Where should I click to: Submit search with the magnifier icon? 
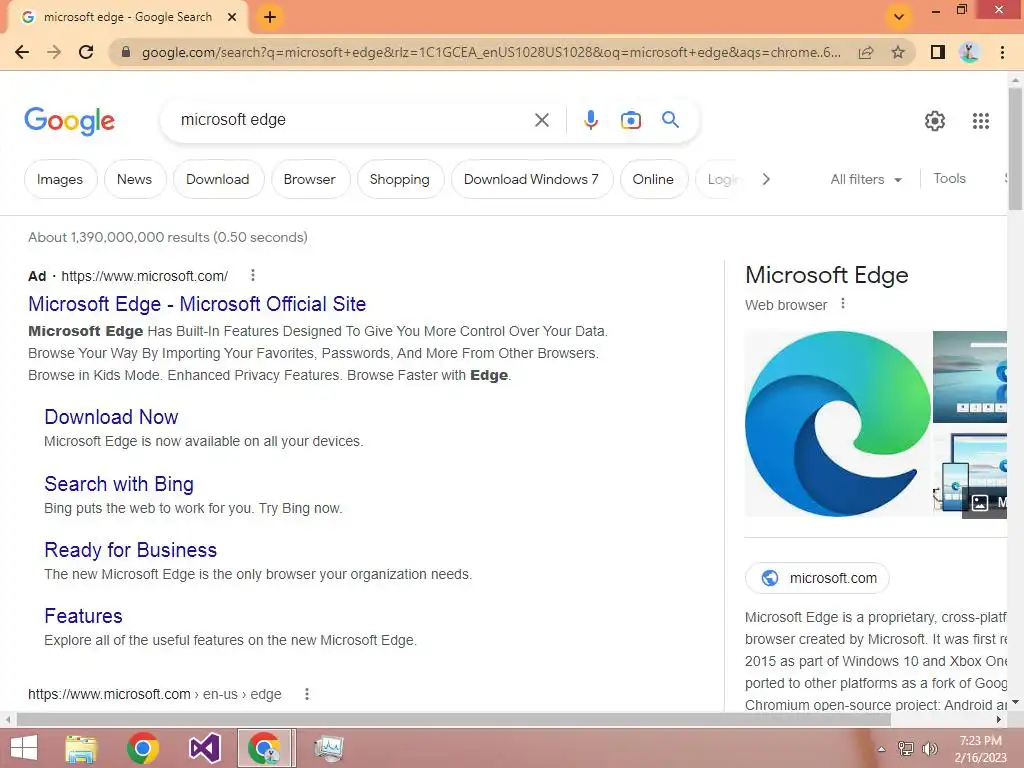[x=671, y=120]
